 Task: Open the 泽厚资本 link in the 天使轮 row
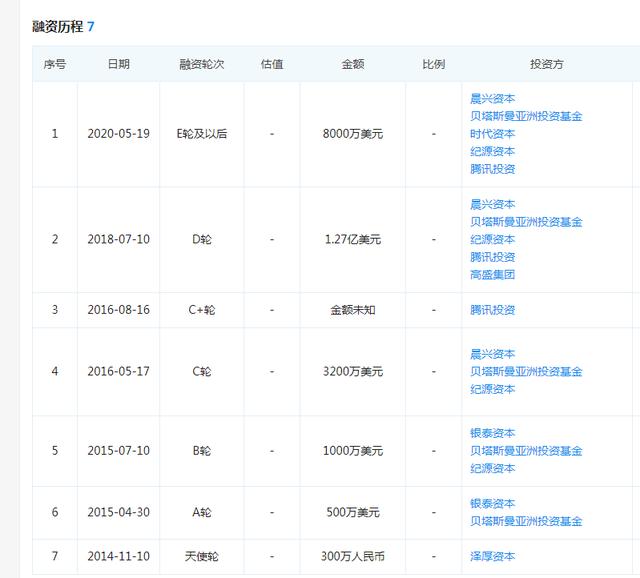492,556
